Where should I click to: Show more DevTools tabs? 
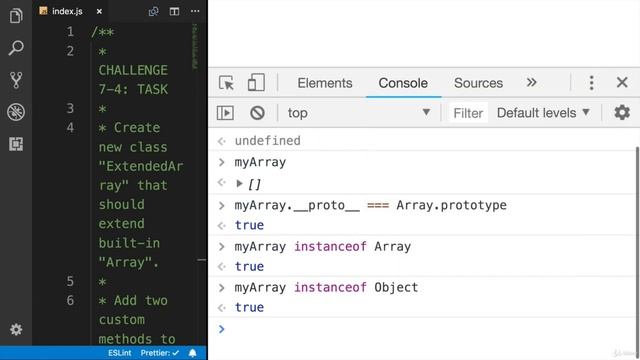click(x=531, y=82)
